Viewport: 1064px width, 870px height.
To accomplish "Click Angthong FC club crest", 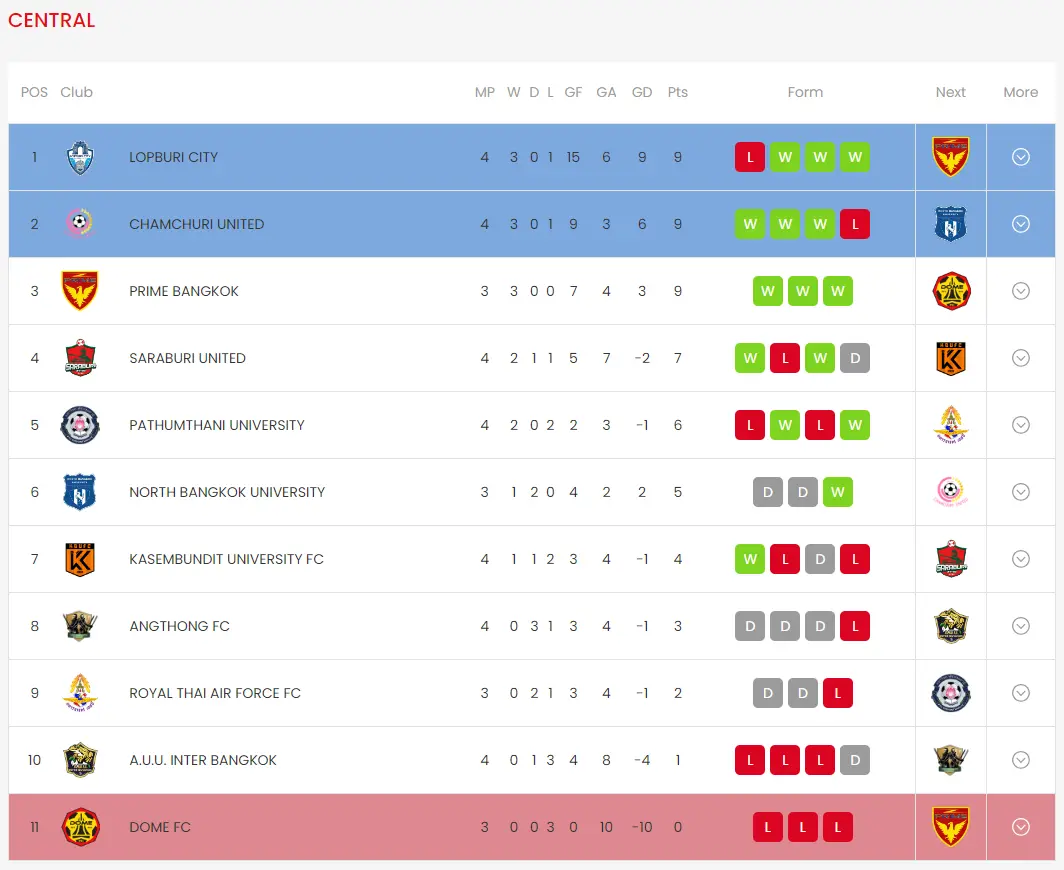I will pos(80,626).
